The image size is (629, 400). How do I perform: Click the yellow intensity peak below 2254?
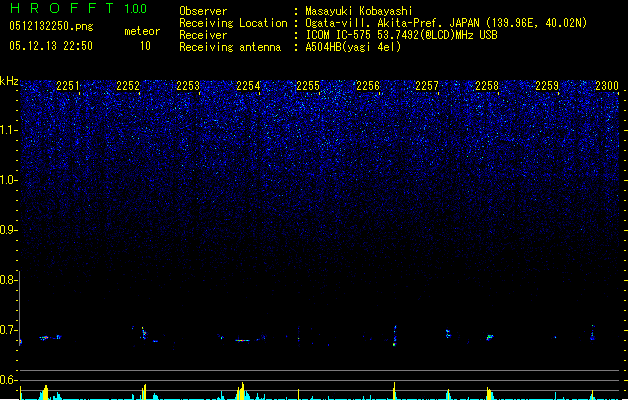click(242, 391)
